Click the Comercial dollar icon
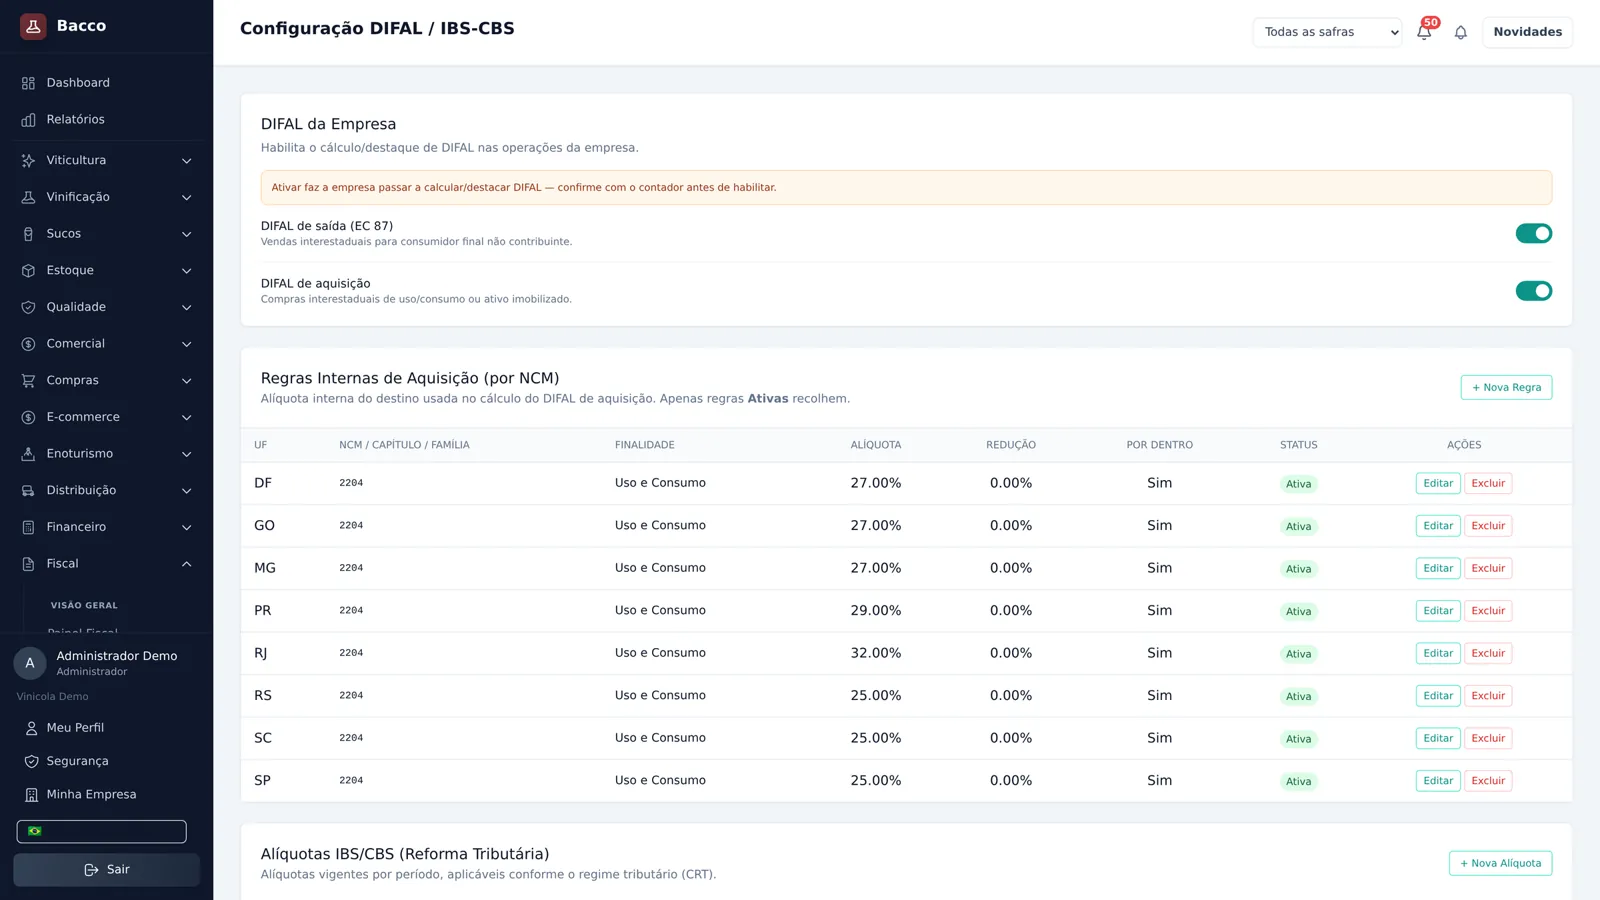This screenshot has height=900, width=1600. click(28, 344)
